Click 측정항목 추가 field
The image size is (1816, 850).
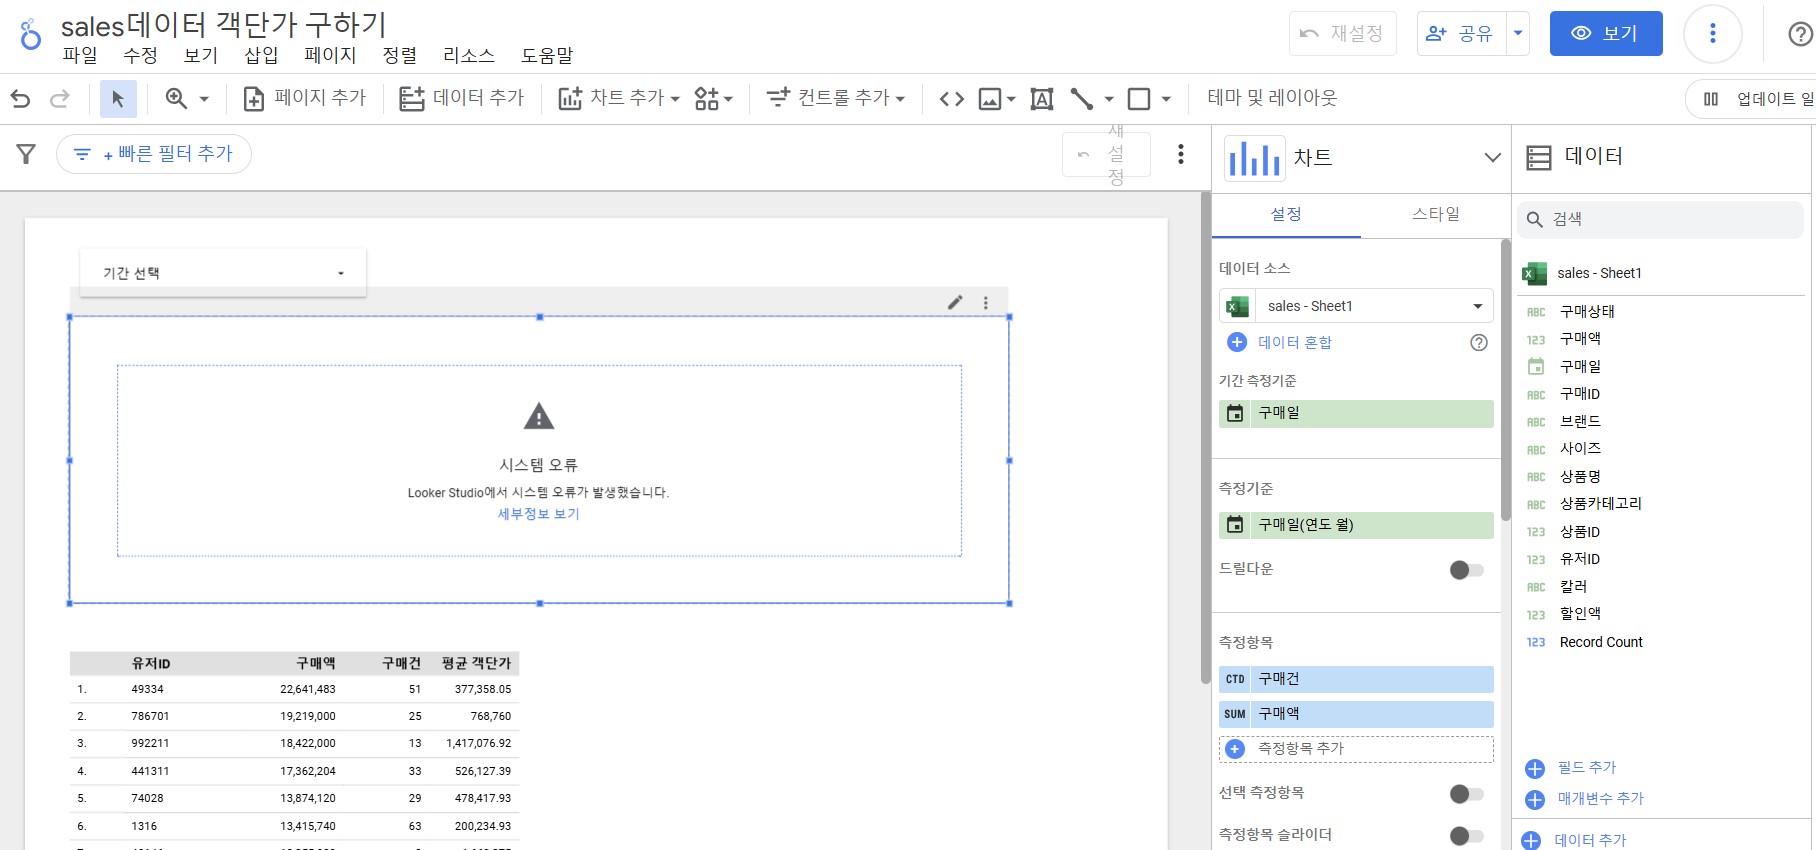coord(1356,749)
